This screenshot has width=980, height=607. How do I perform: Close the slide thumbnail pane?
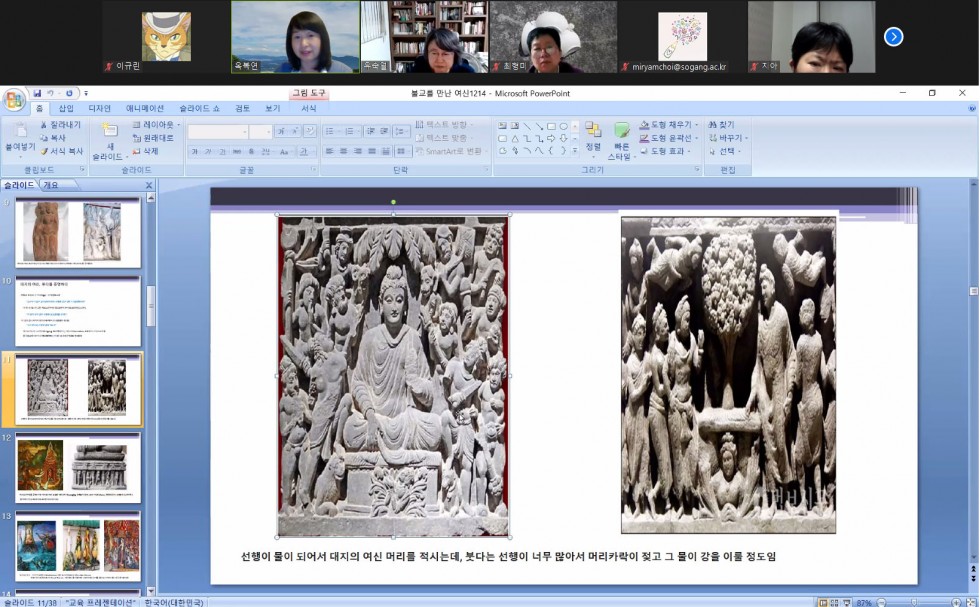point(149,185)
